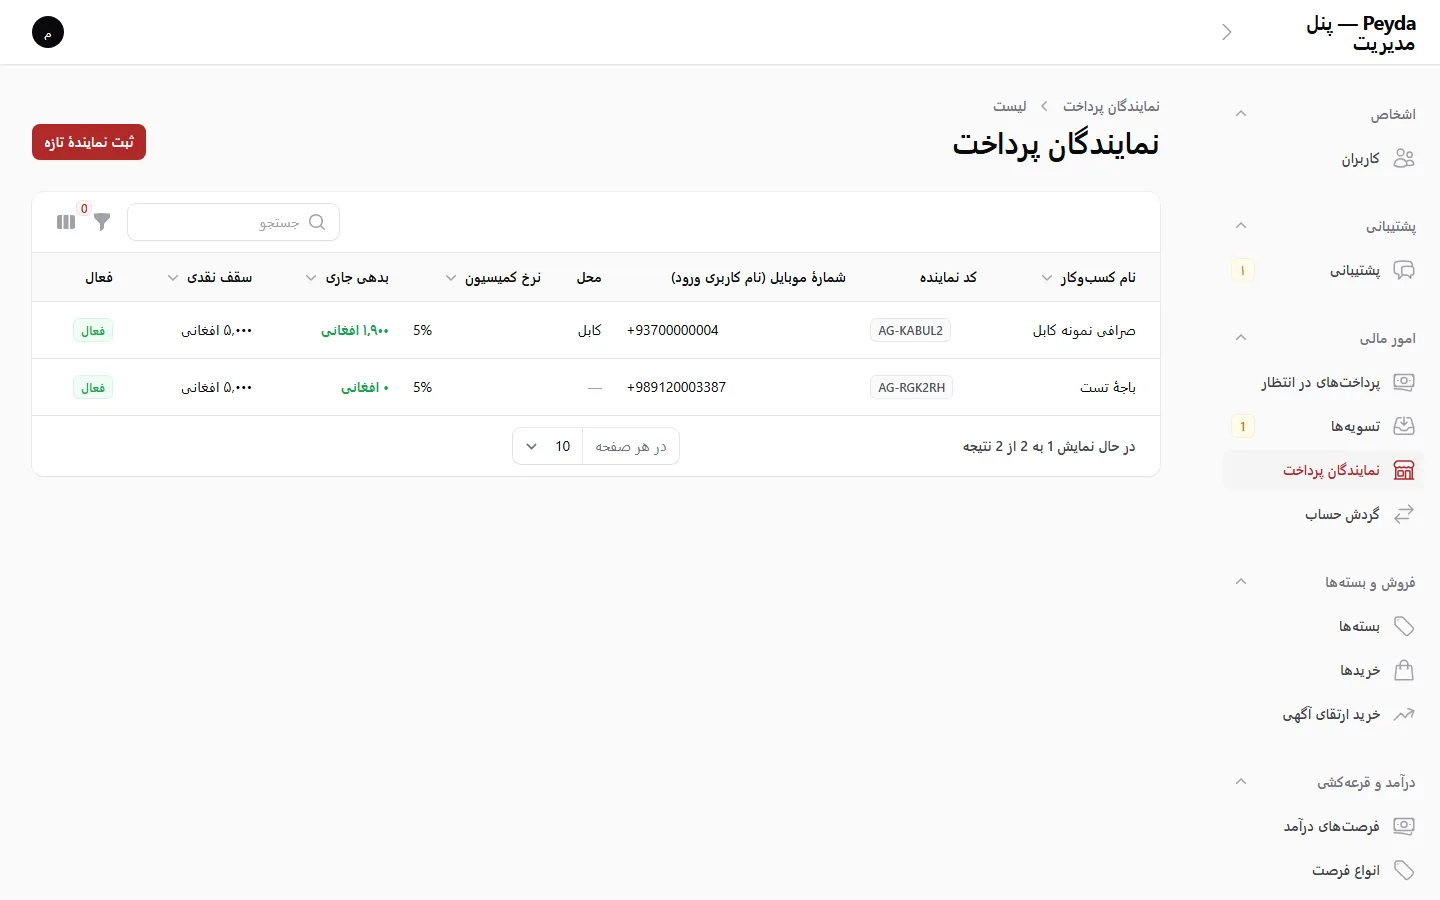The height and width of the screenshot is (900, 1440).
Task: Collapse the امور مالی sidebar group
Action: click(1241, 338)
